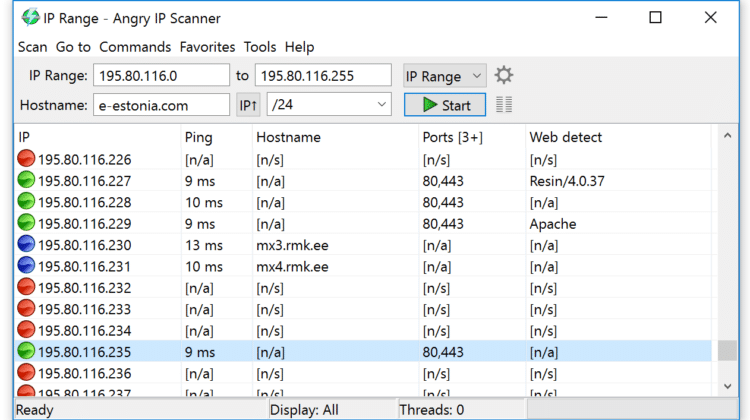Click the red status dot for 195.80.116.232
750x420 pixels.
[x=26, y=287]
